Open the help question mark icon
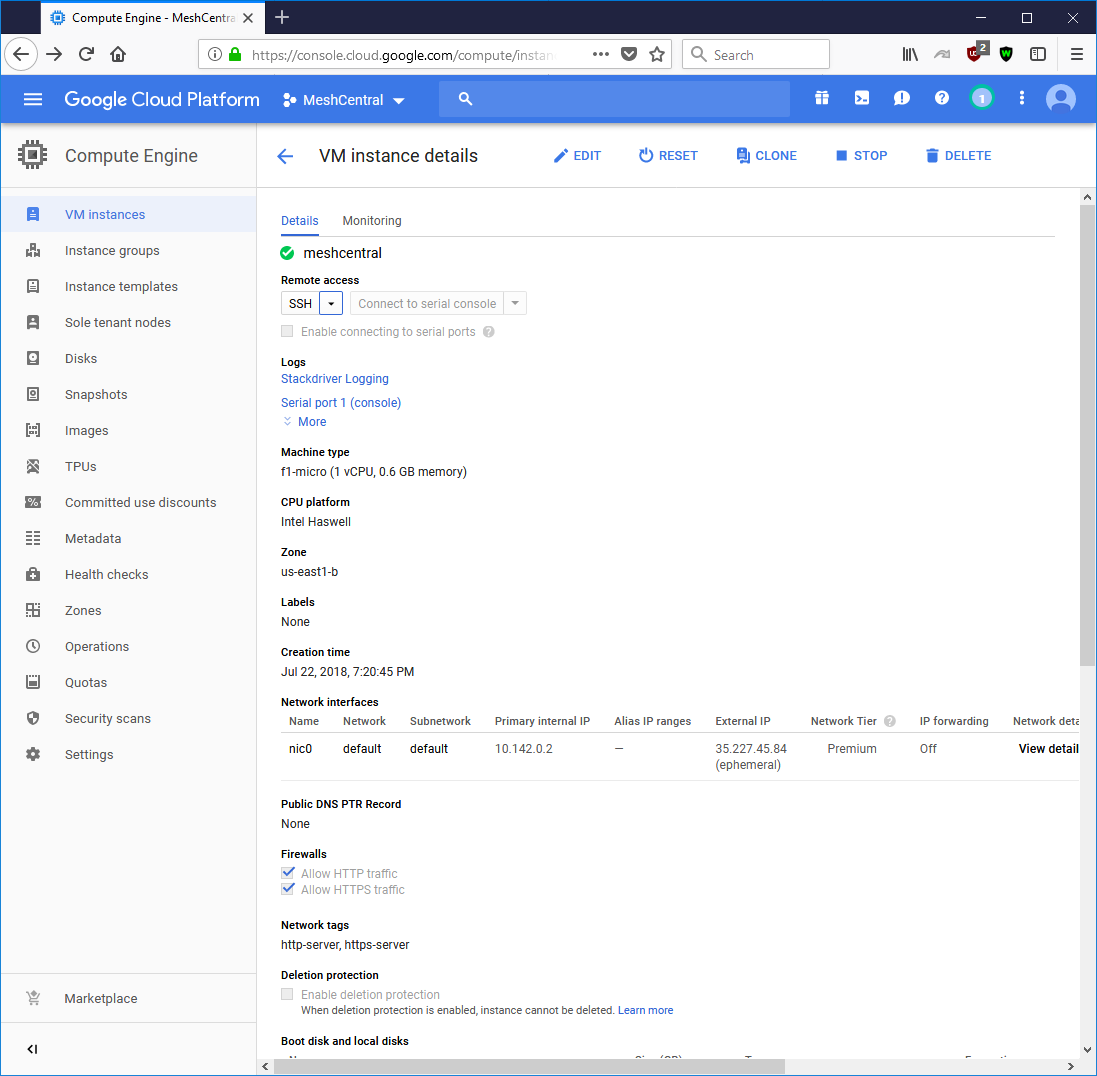 pyautogui.click(x=942, y=99)
